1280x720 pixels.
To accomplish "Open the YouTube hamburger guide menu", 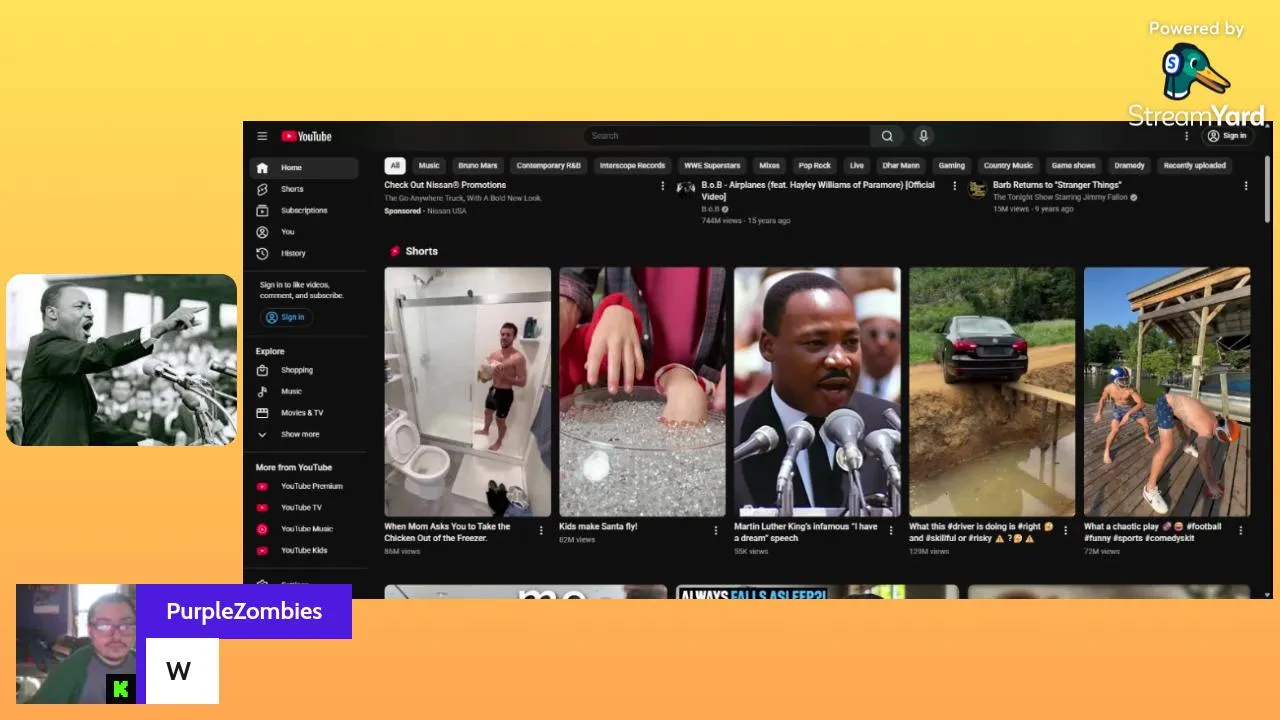I will point(262,136).
